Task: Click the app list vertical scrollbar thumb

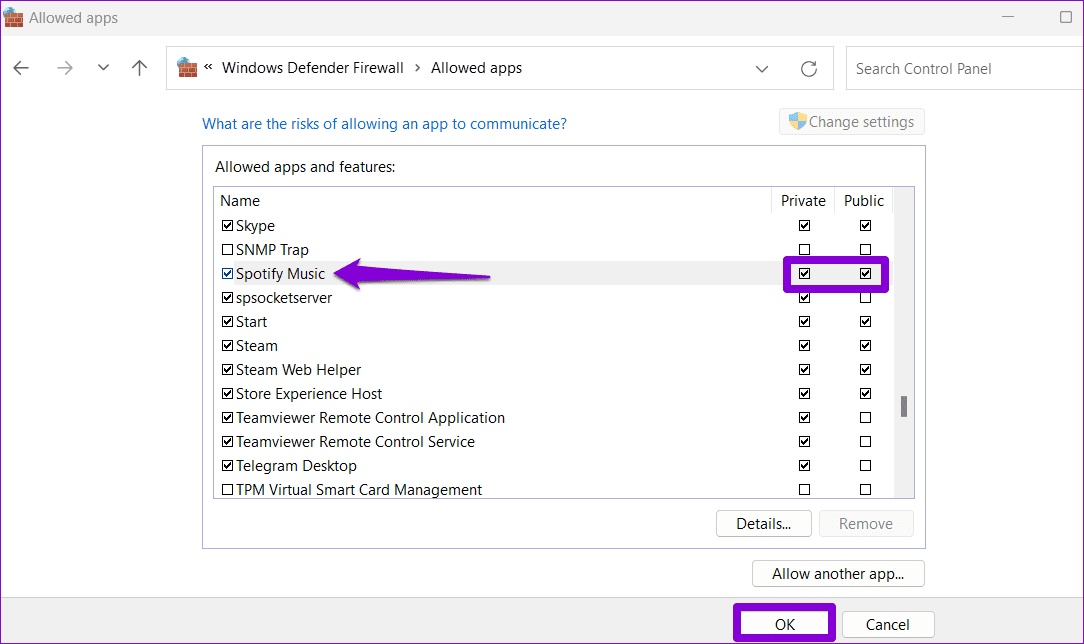Action: tap(904, 406)
